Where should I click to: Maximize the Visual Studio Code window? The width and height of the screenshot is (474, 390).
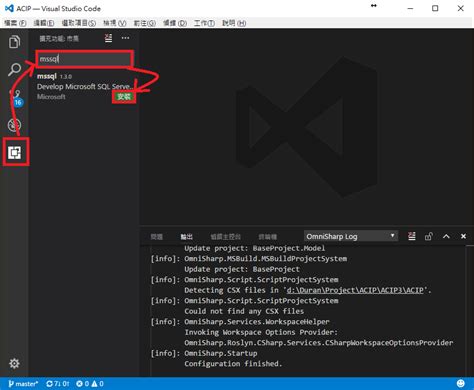[435, 8]
